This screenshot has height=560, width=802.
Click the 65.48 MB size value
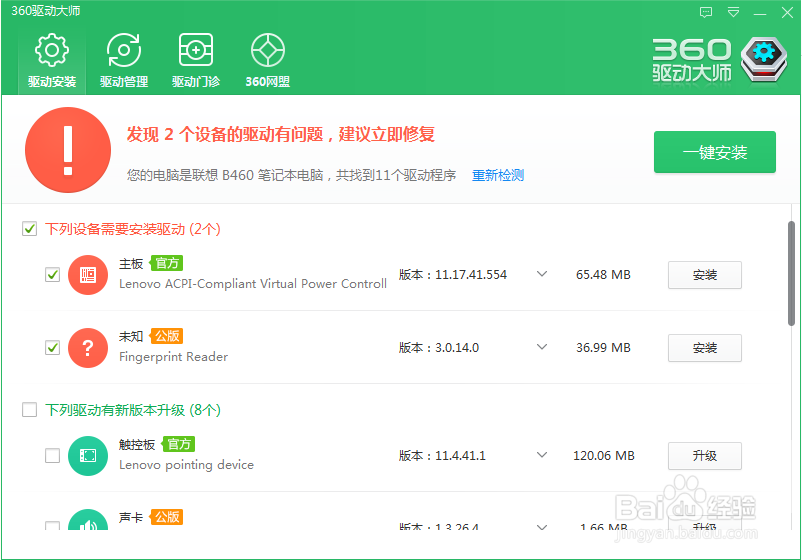[x=603, y=275]
